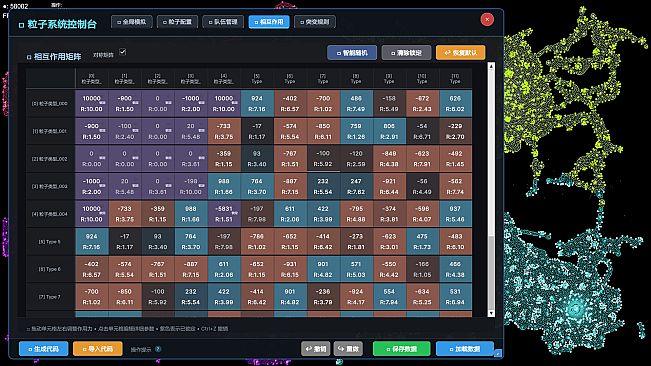Toggle the lock in the -1000 cell of row 粒子类型_003
The height and width of the screenshot is (366, 651).
(102, 185)
